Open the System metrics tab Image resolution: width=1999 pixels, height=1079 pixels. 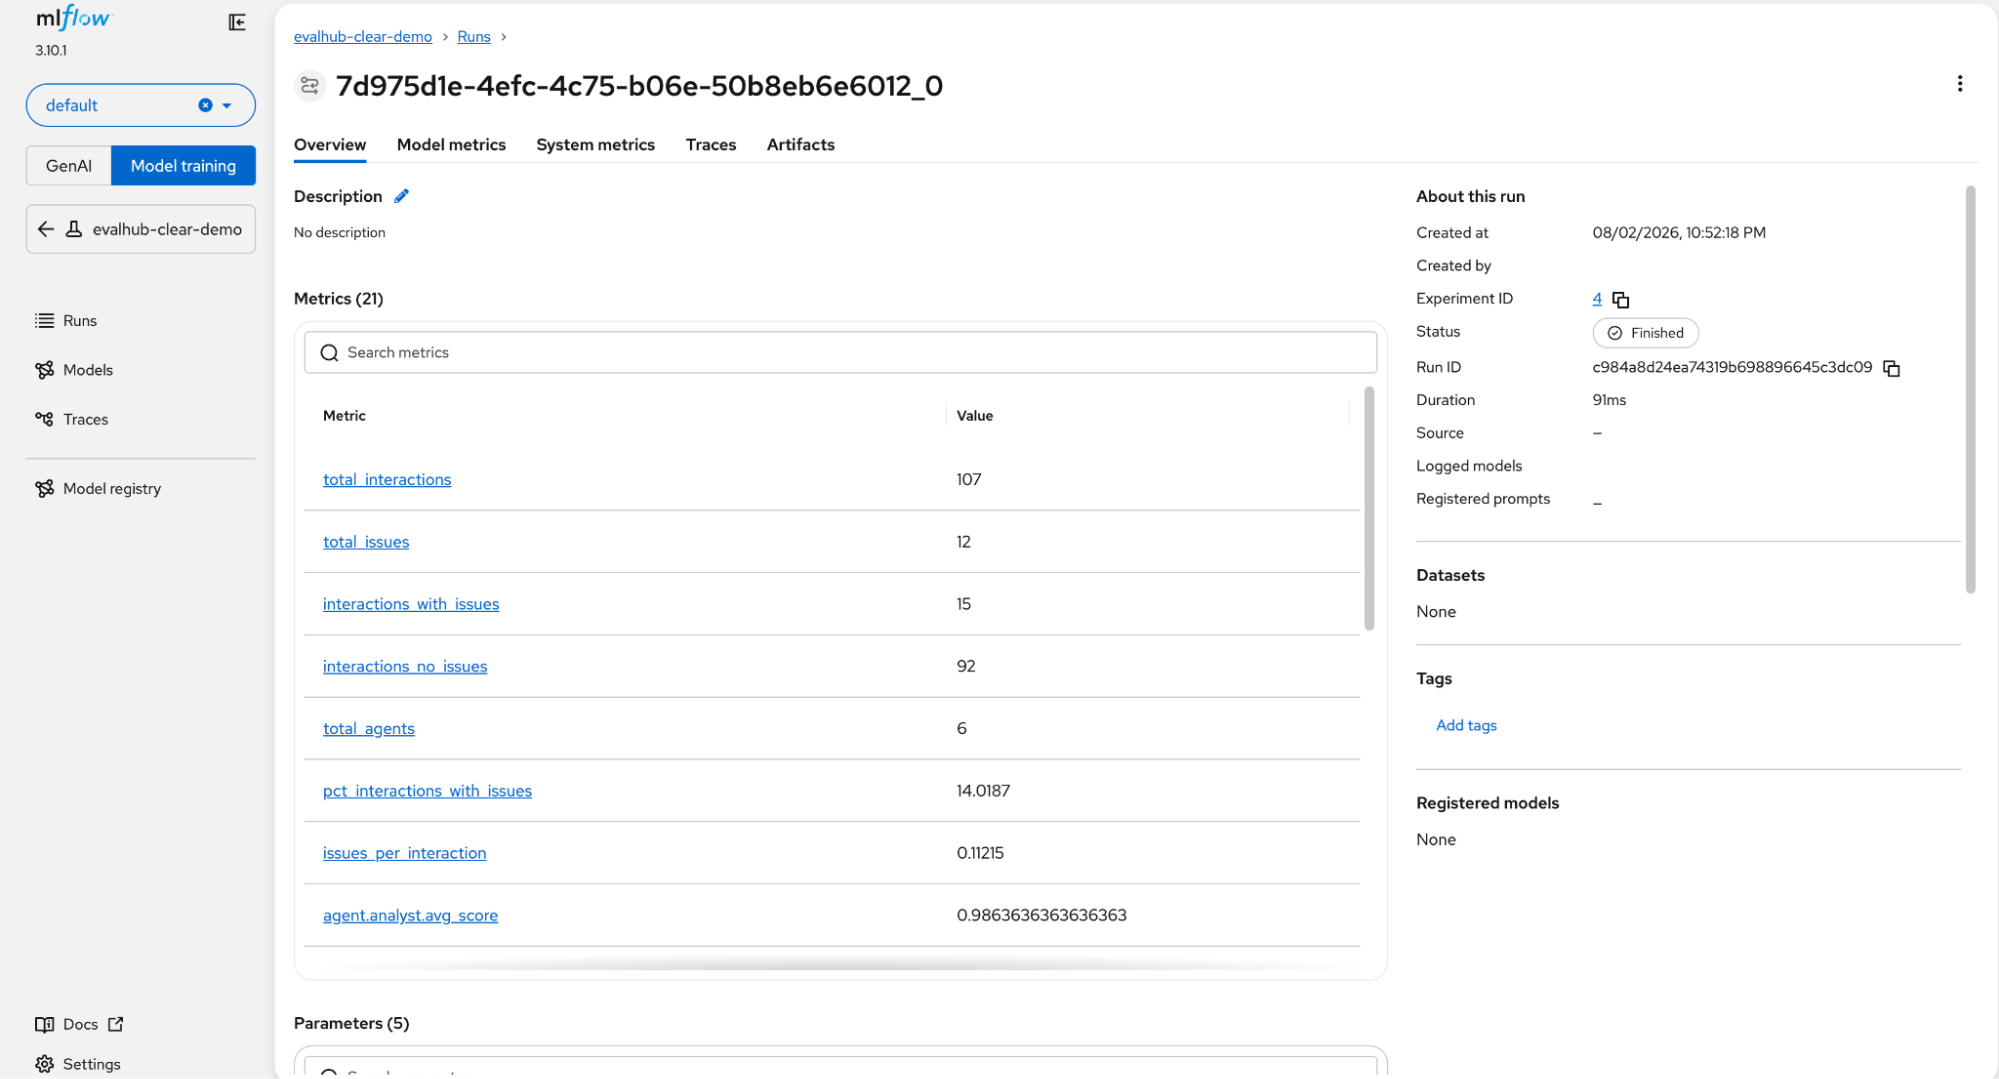click(x=595, y=144)
